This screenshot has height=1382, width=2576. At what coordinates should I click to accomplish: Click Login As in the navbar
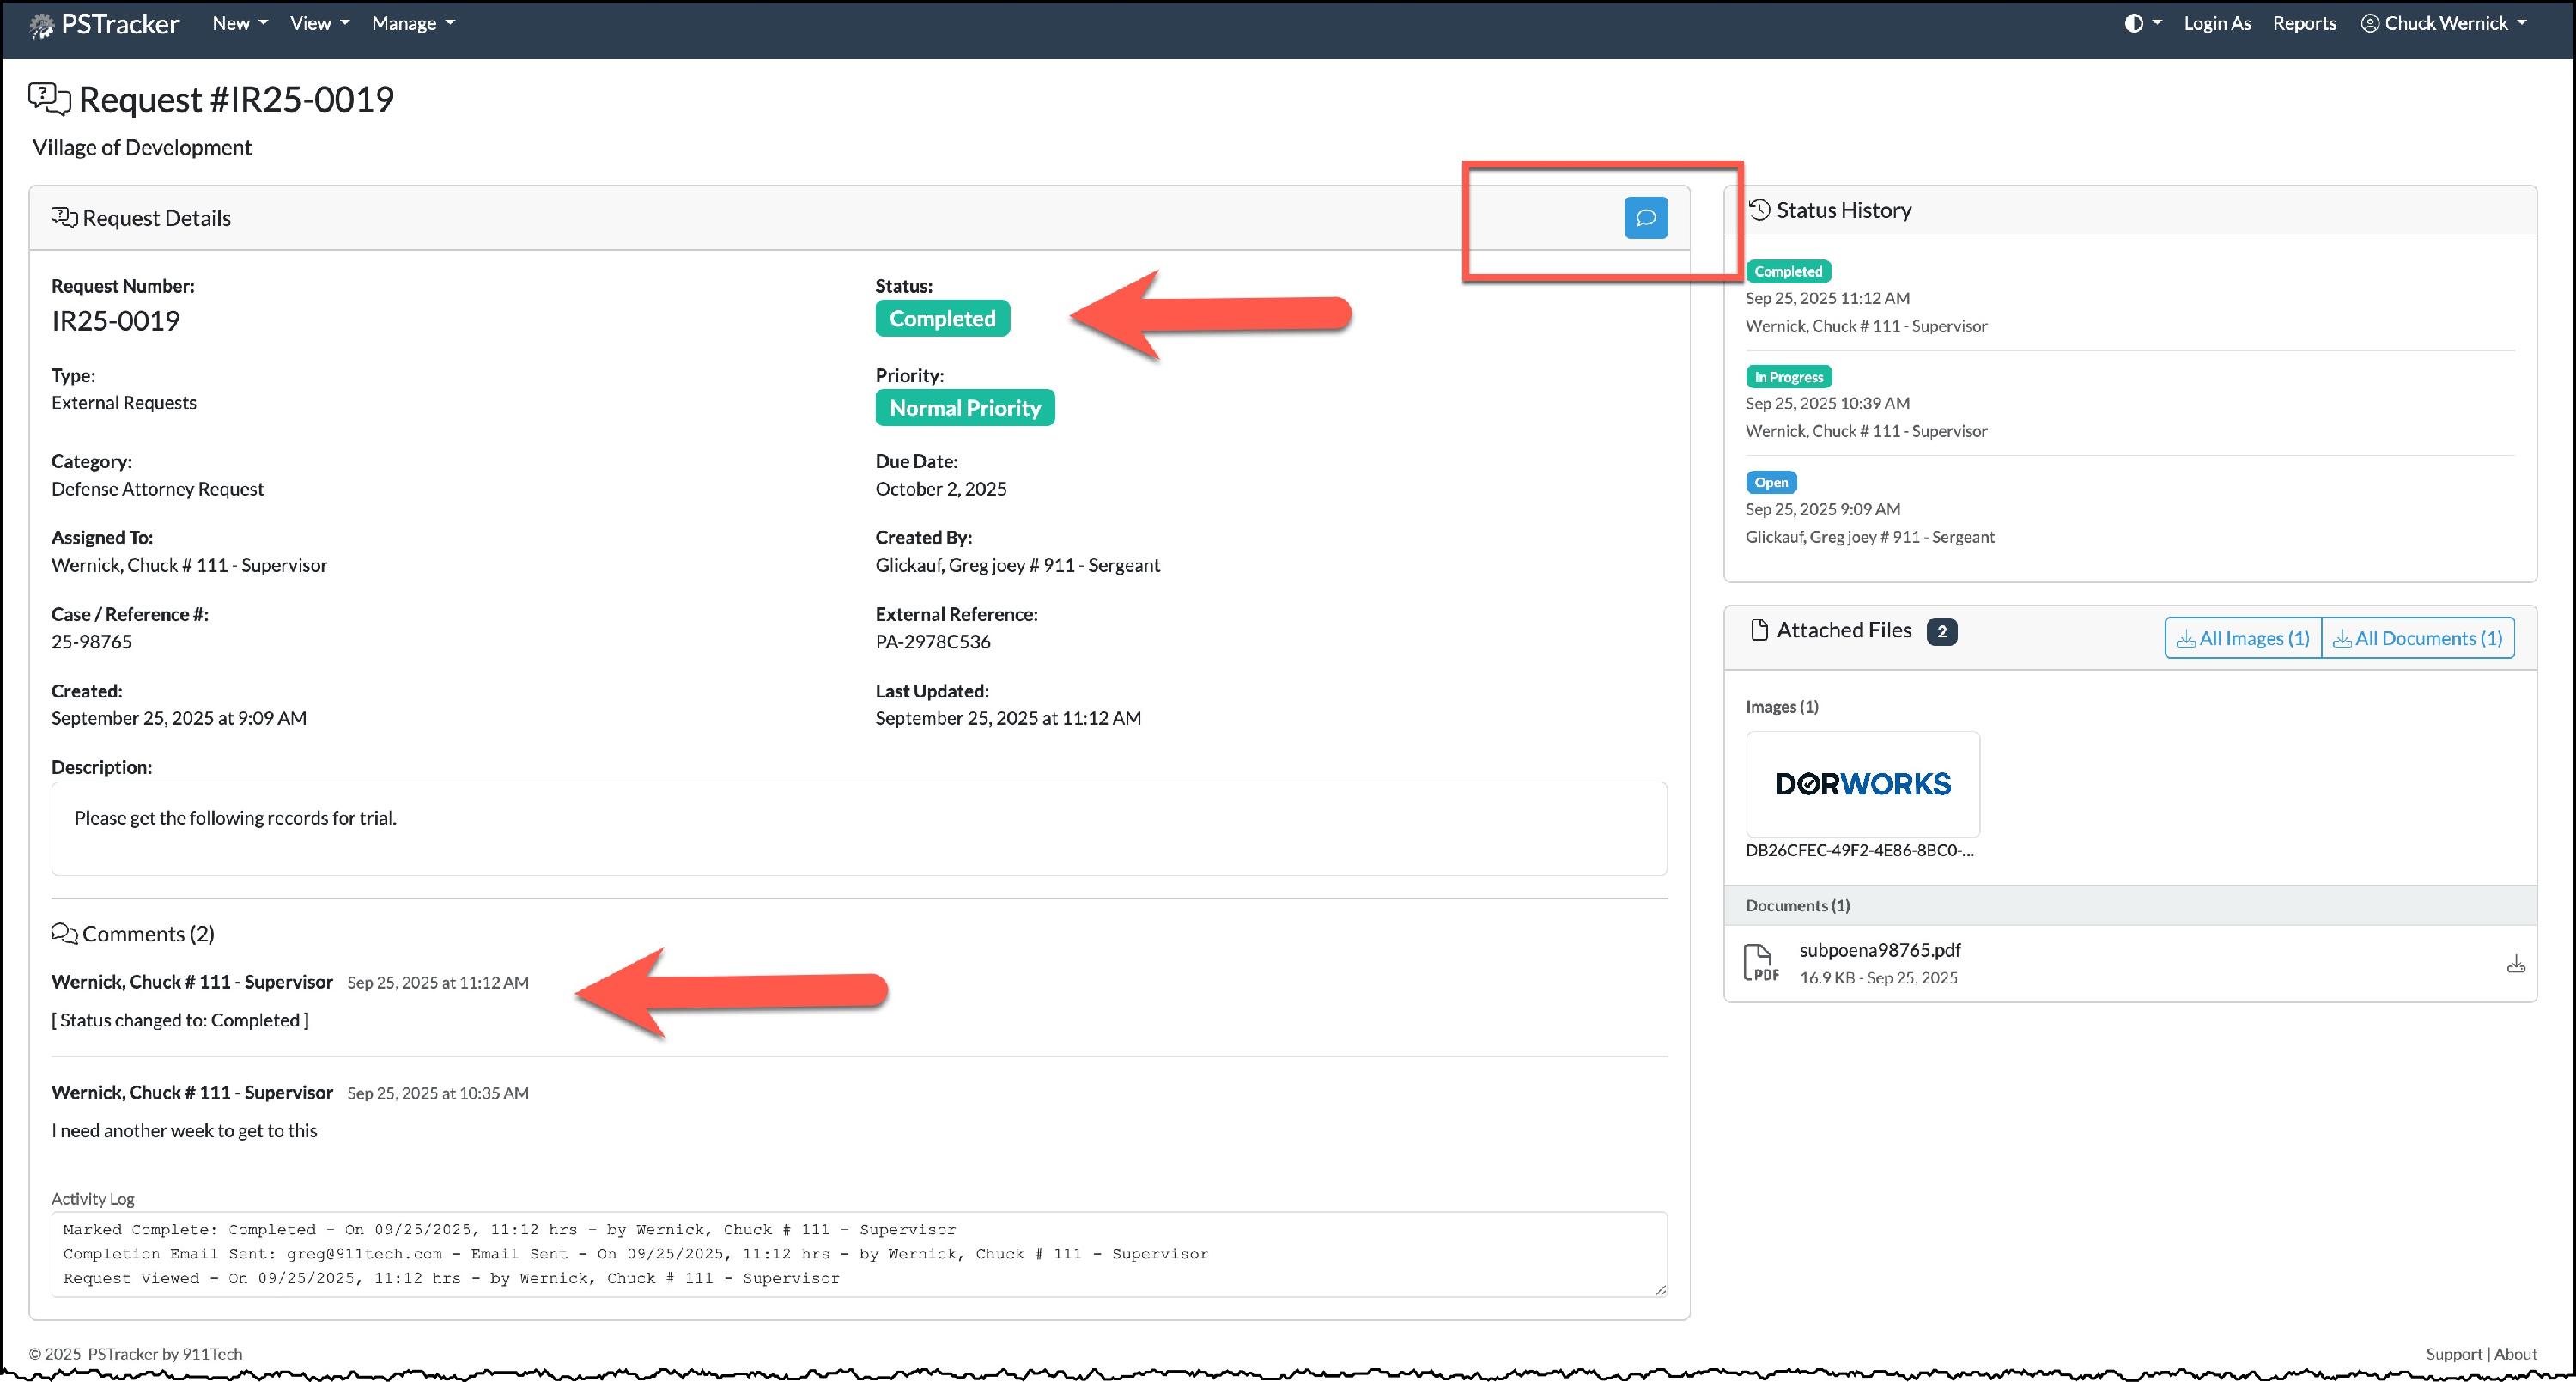click(2217, 23)
